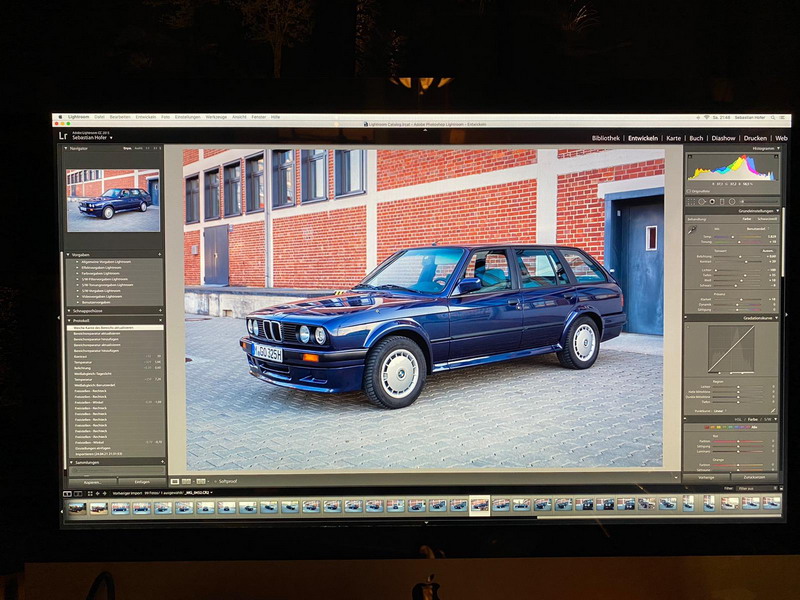Click the plus icon on Sammlungen panel
Viewport: 800px width, 600px height.
click(160, 462)
